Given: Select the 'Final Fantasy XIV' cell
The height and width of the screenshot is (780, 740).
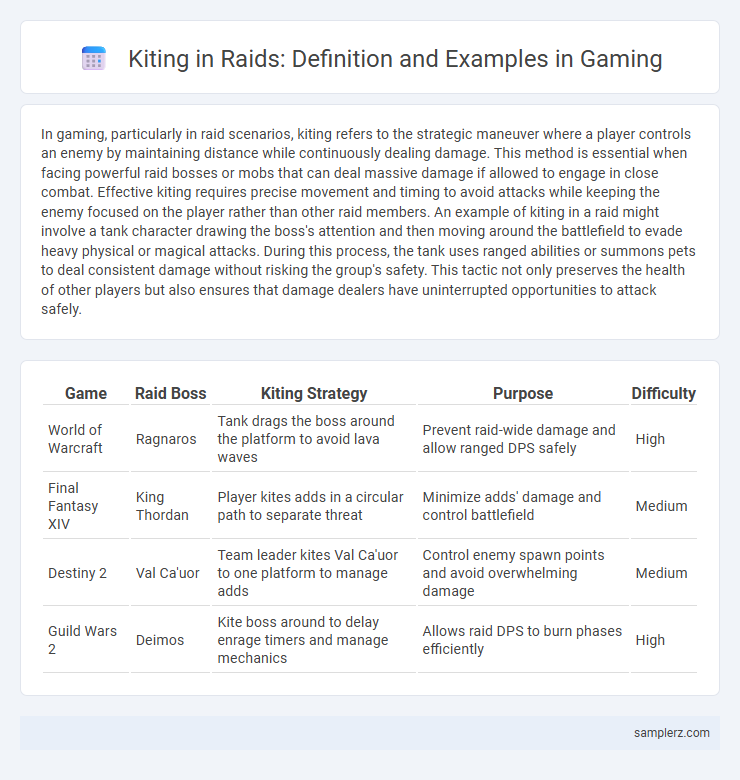Looking at the screenshot, I should coord(86,506).
